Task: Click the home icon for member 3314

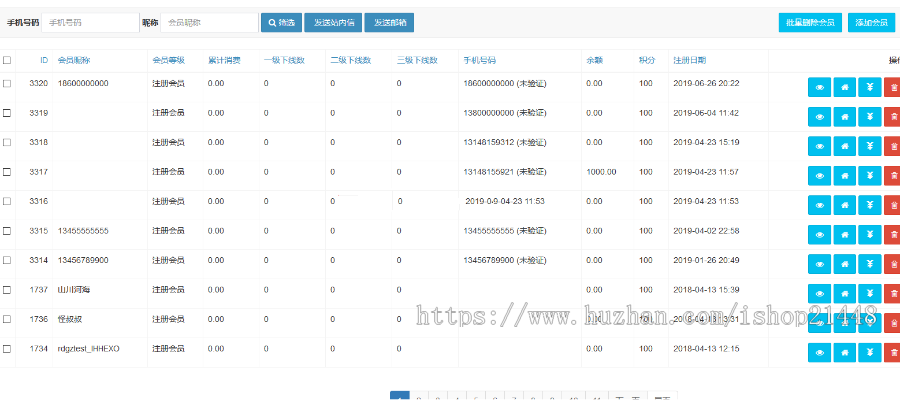Action: (x=844, y=264)
